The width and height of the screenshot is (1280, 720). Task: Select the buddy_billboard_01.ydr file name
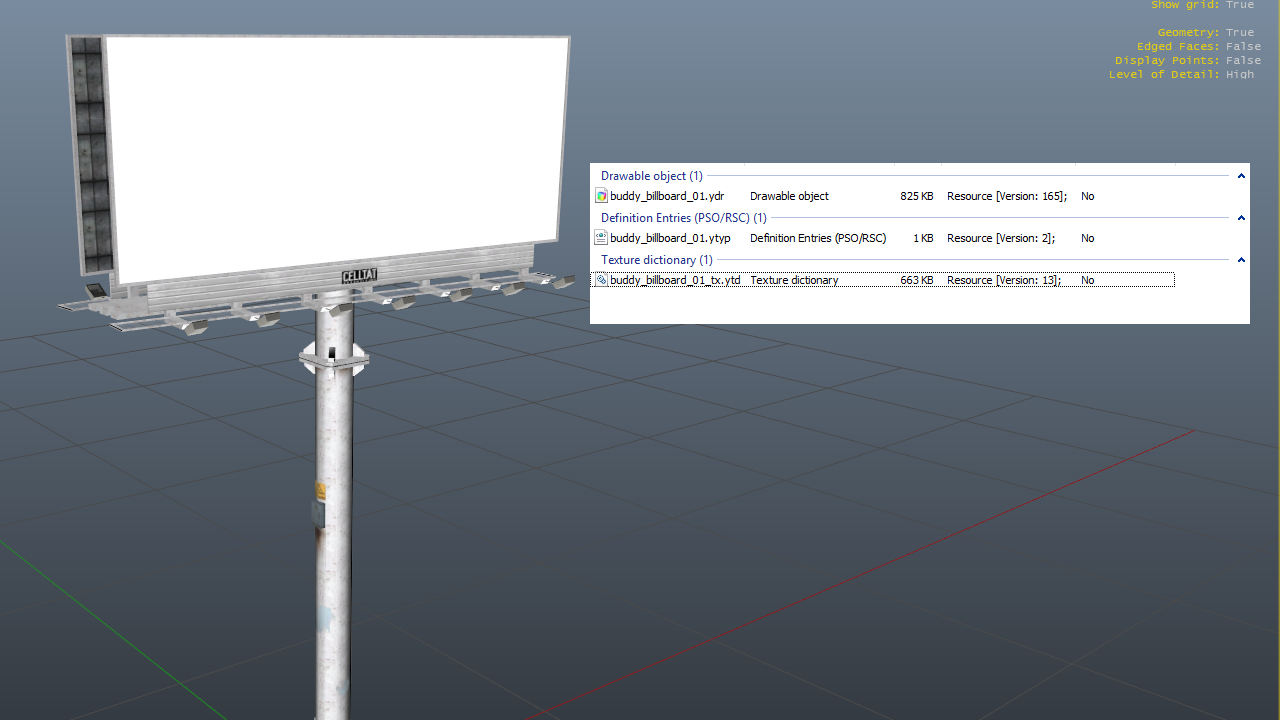(x=667, y=196)
